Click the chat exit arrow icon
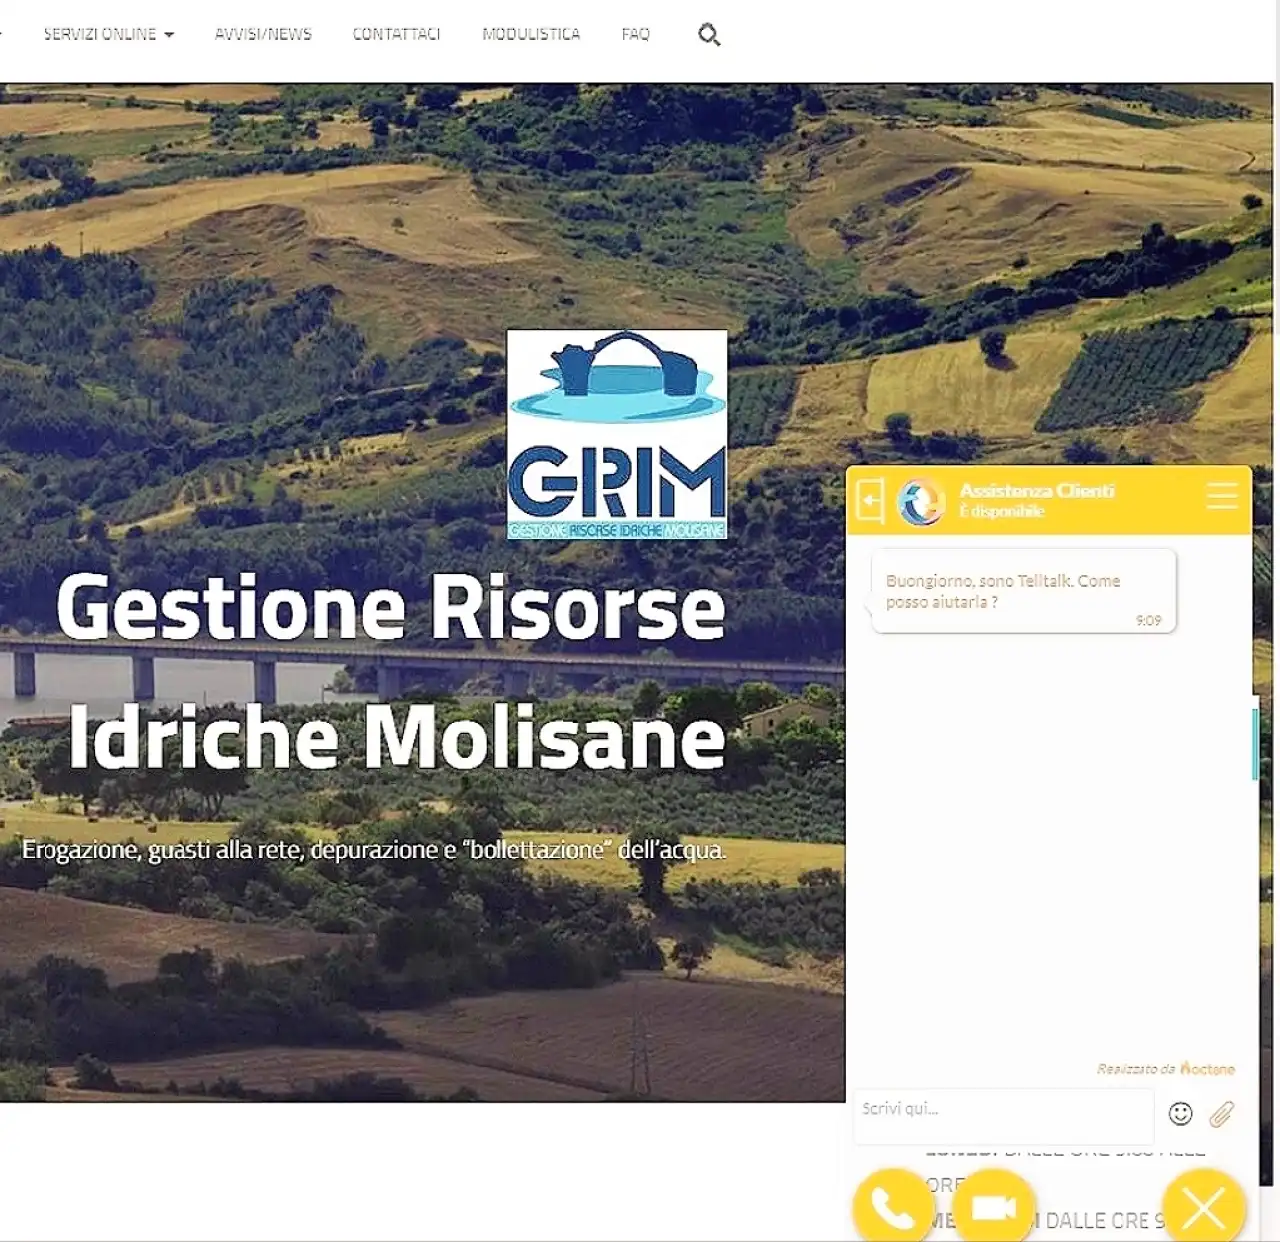This screenshot has height=1242, width=1280. pyautogui.click(x=871, y=499)
